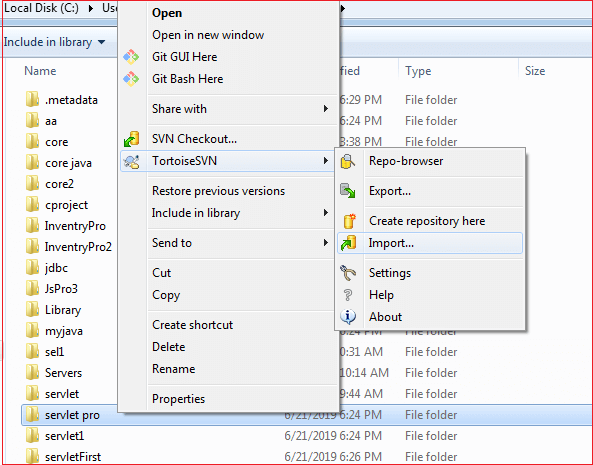Click the cproject folder icon
Image resolution: width=593 pixels, height=465 pixels.
[x=32, y=205]
